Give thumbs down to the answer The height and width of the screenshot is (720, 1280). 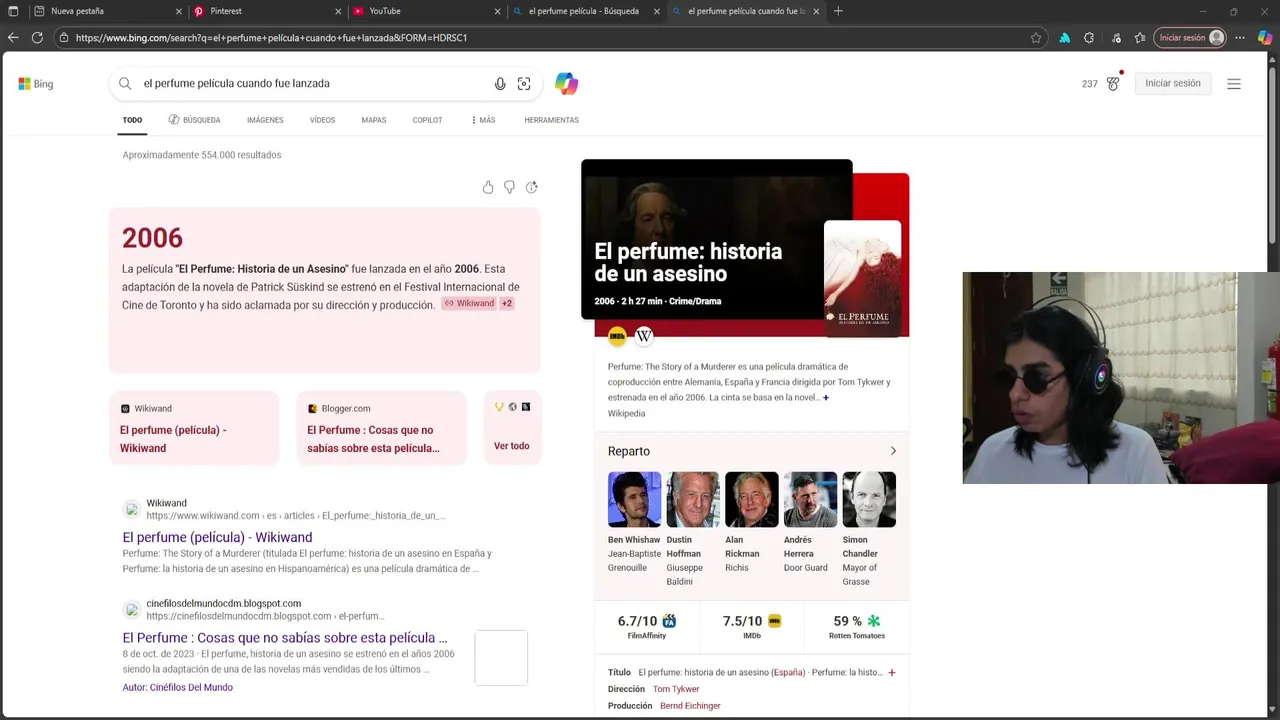click(509, 187)
